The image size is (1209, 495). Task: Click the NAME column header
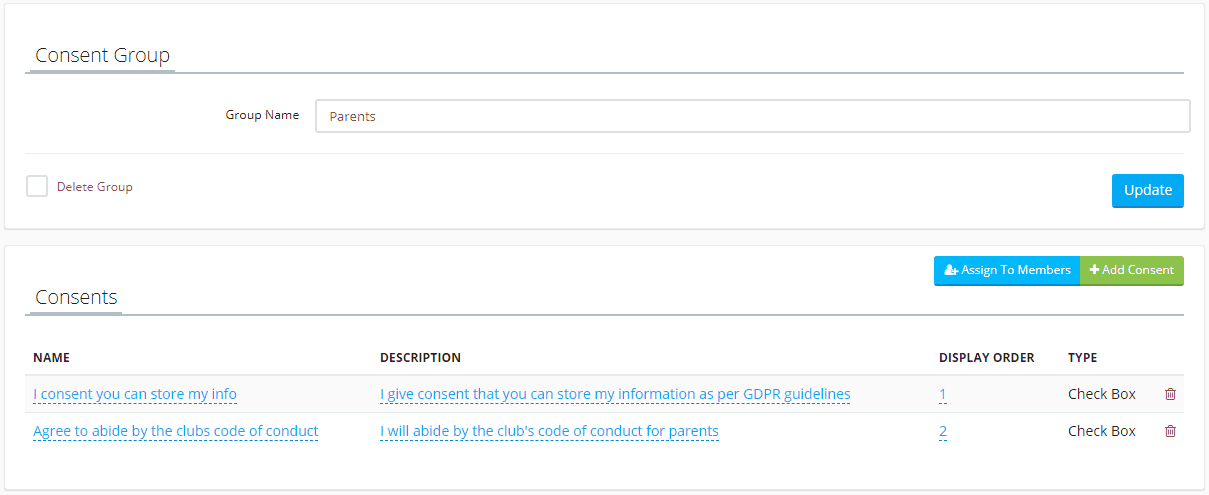click(51, 357)
